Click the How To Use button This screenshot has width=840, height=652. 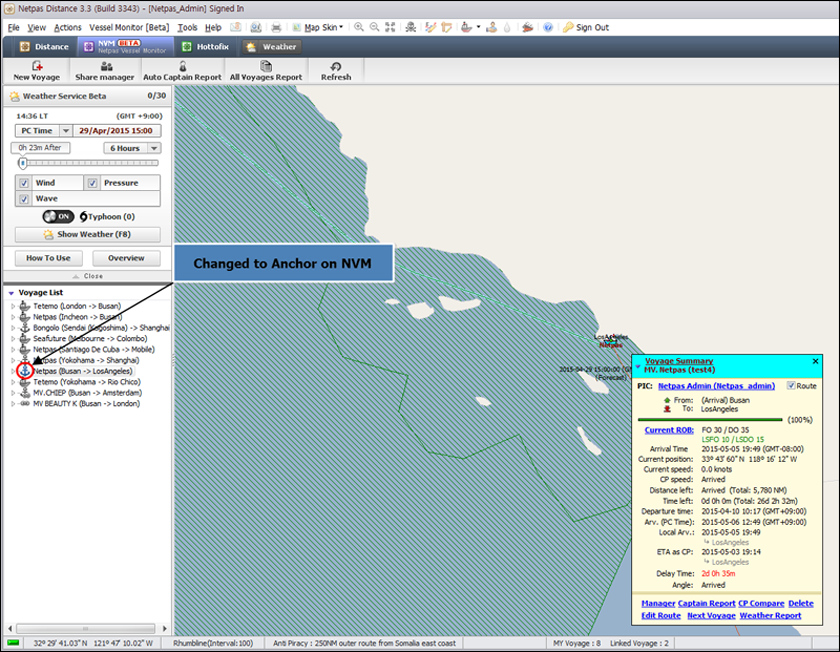coord(48,258)
